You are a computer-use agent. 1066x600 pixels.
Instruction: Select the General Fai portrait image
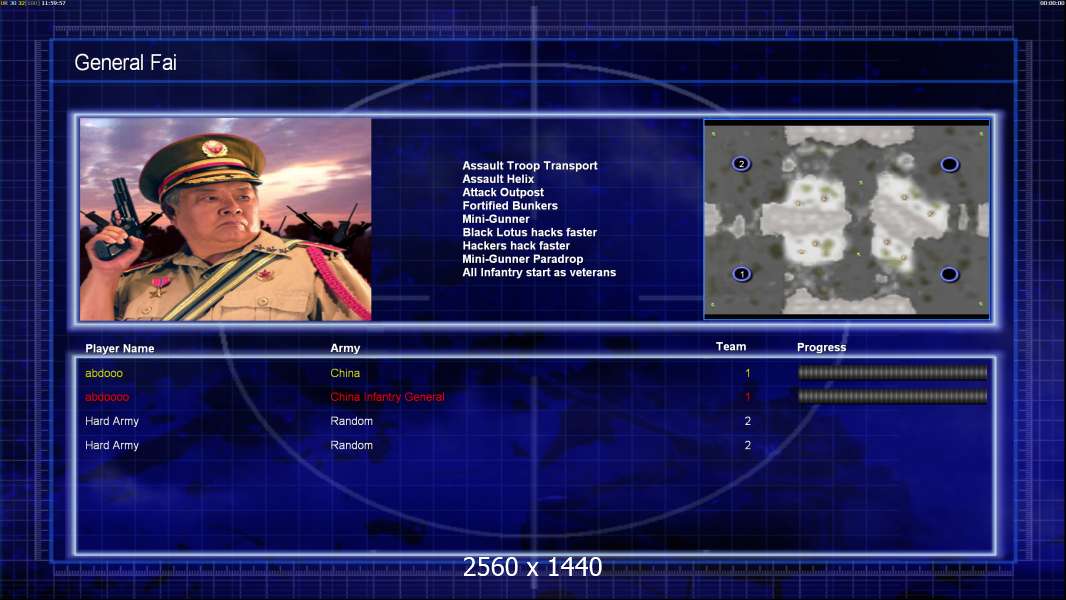226,219
